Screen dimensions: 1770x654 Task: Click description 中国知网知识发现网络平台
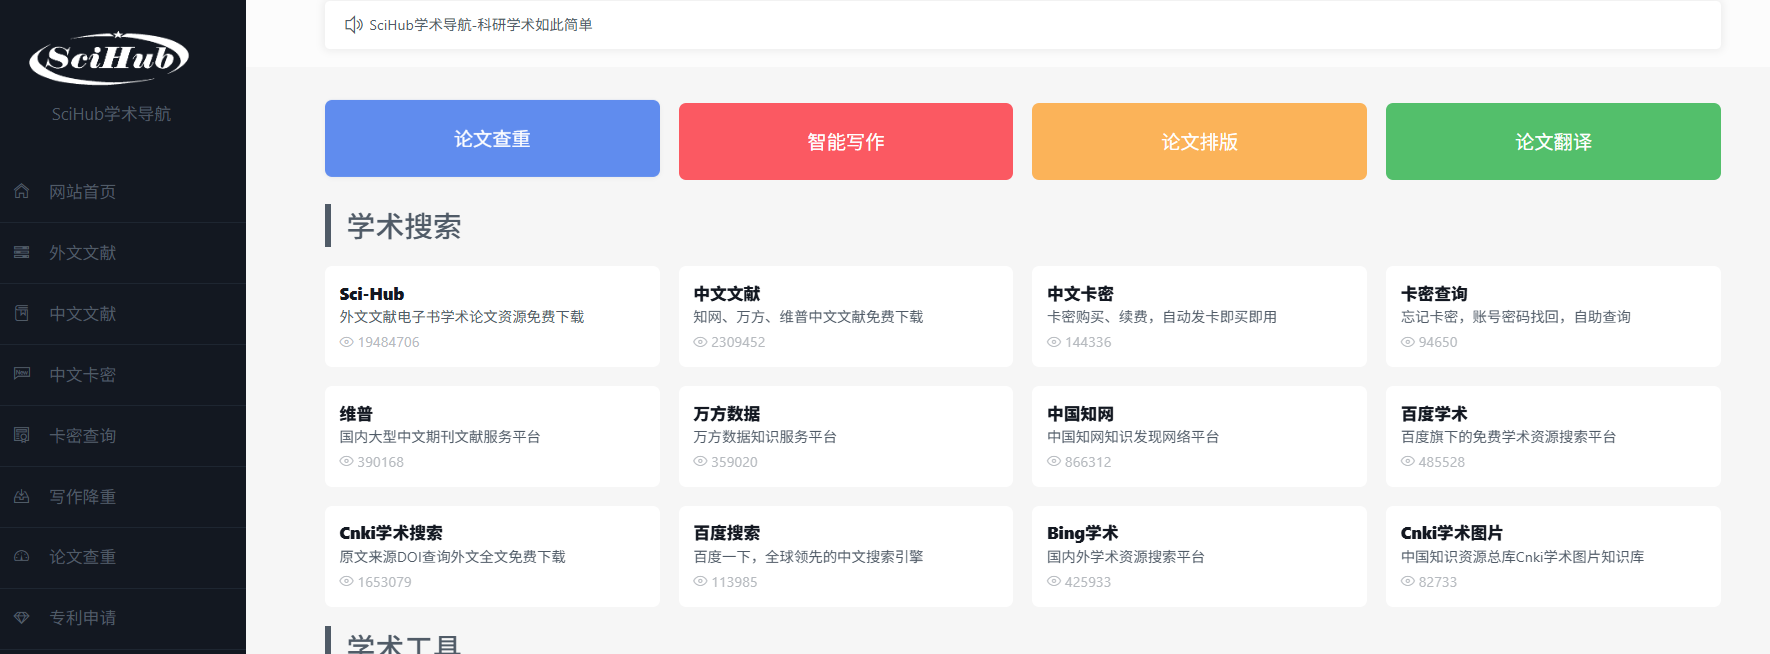1133,437
